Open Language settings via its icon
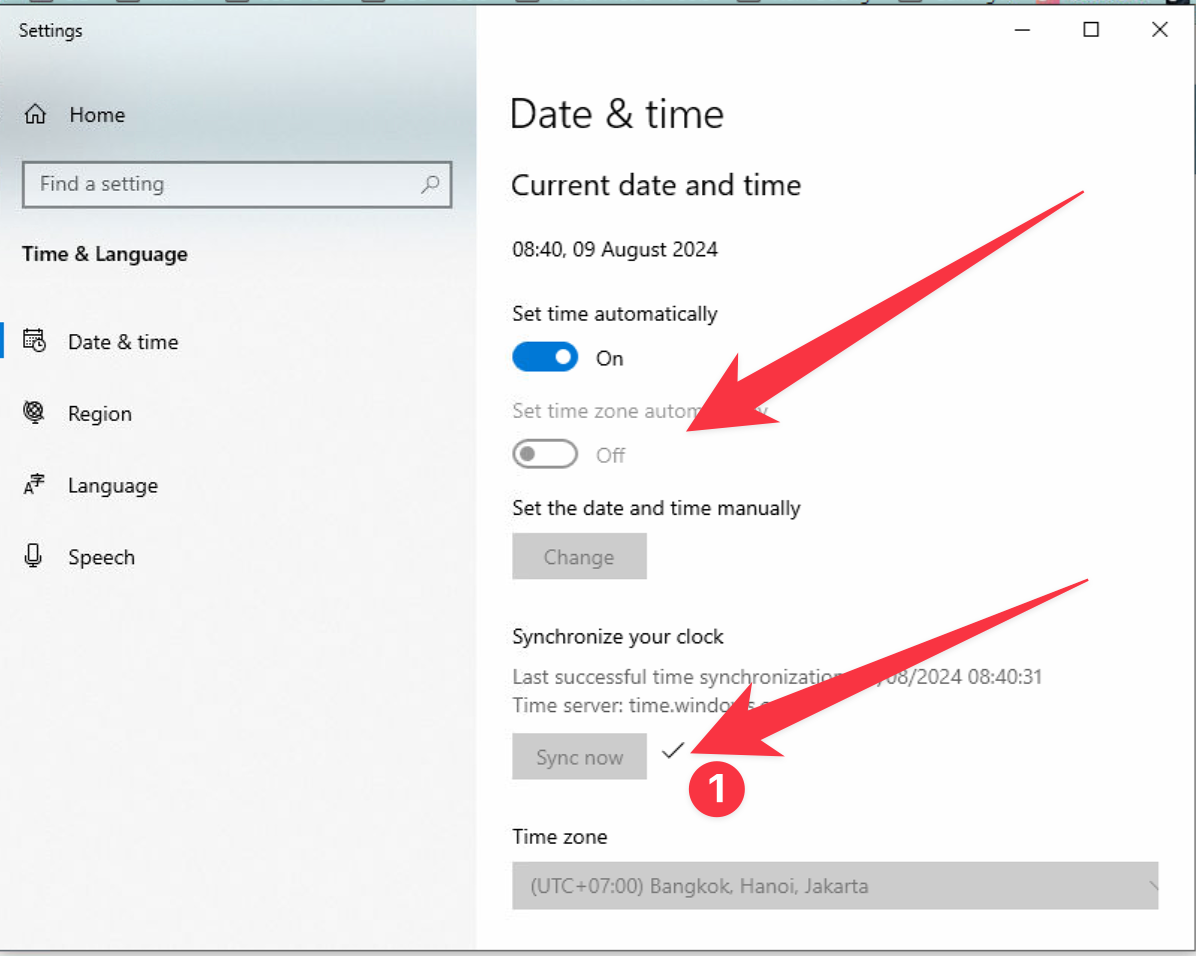 (x=34, y=485)
